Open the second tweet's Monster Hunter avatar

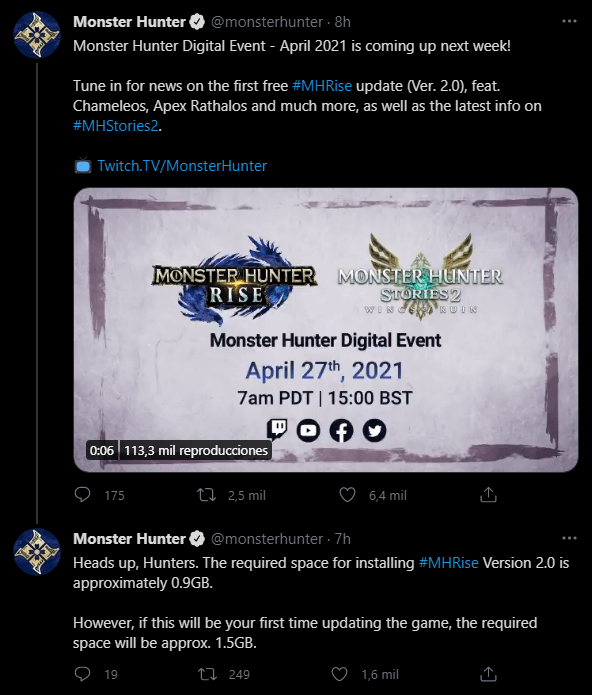click(x=37, y=552)
